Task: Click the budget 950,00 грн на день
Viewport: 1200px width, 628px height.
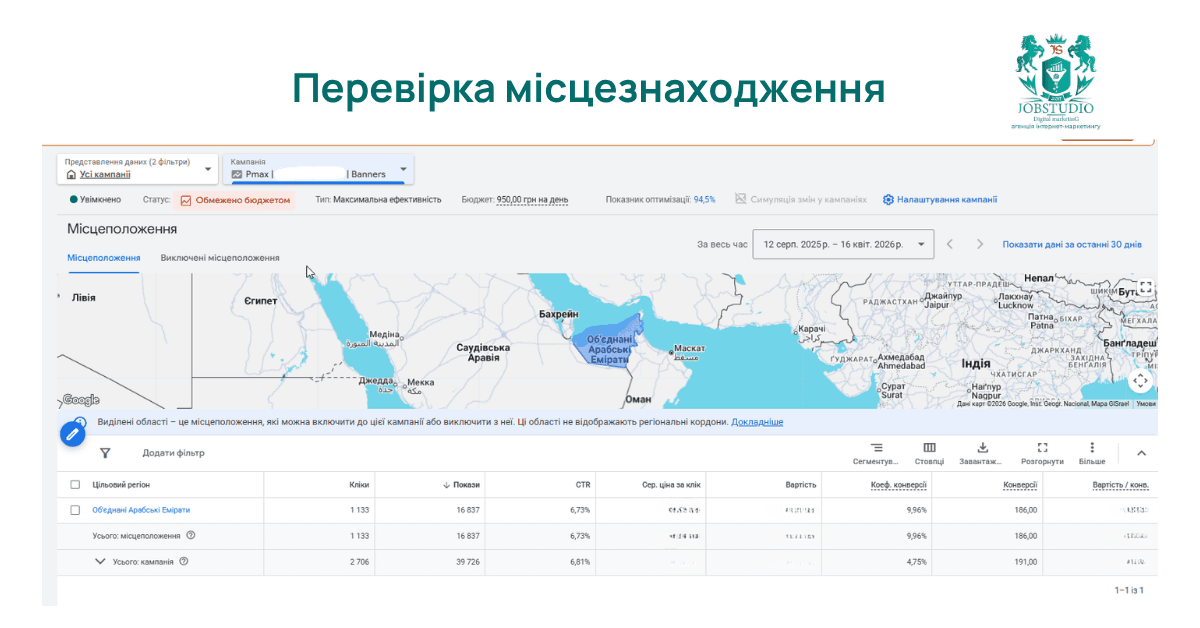Action: point(532,199)
